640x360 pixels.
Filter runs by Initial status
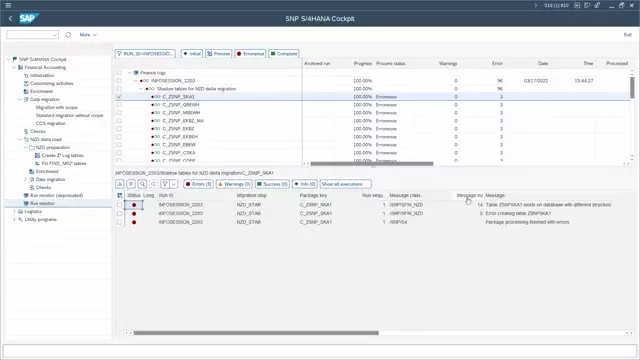coord(192,53)
